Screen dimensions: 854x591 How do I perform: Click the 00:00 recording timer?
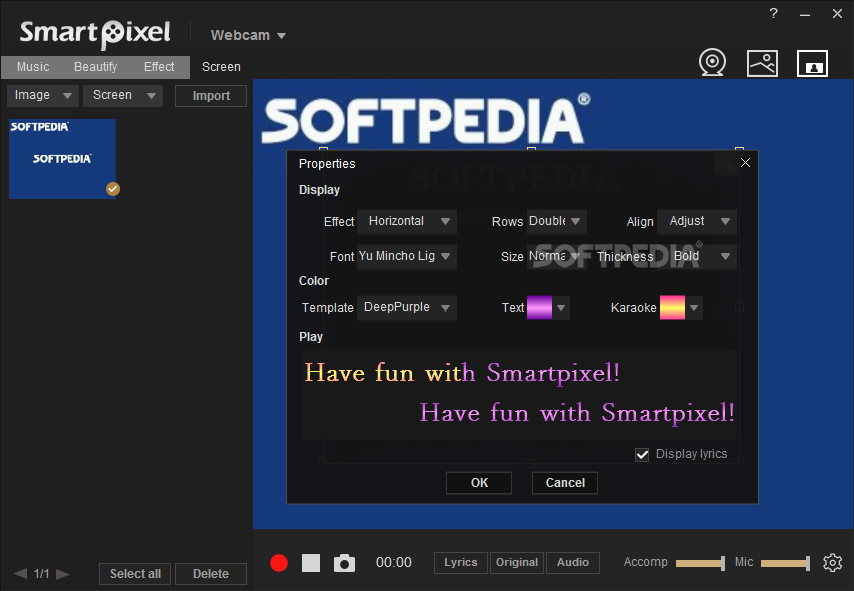tap(394, 563)
